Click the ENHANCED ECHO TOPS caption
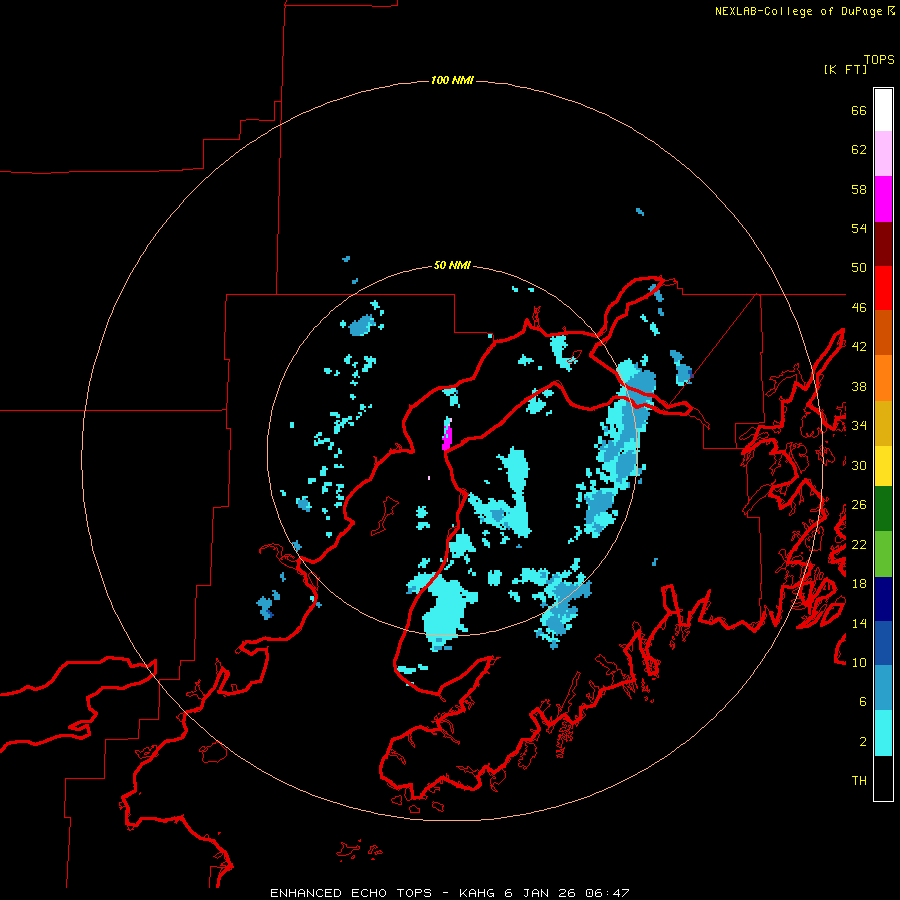Viewport: 900px width, 900px height. click(449, 893)
